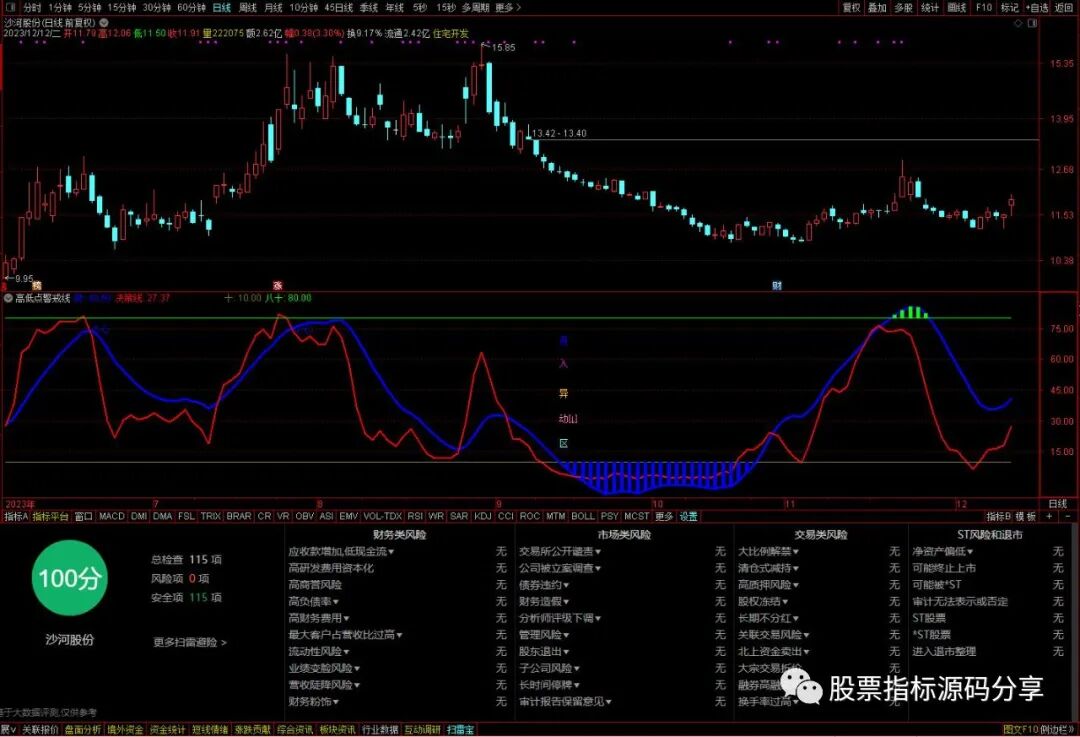Viewport: 1080px width, 737px height.
Task: Open the 盘面分析 bottom tab
Action: (x=83, y=729)
